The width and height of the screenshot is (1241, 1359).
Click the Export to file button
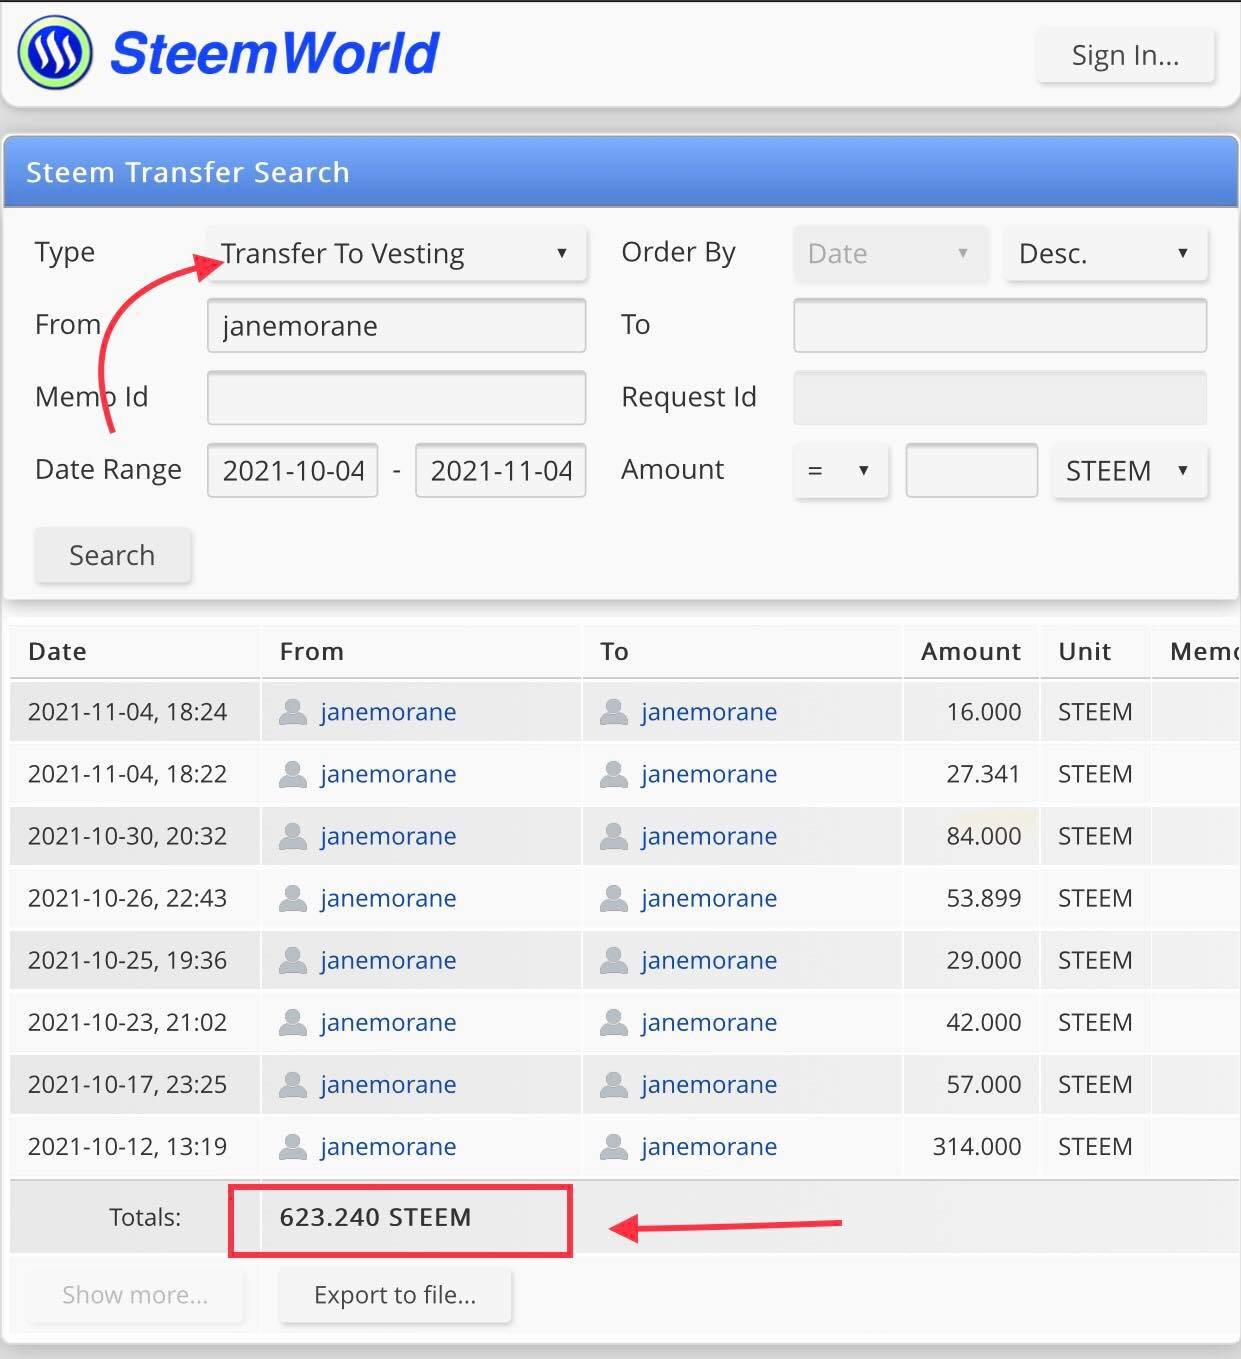pos(395,1296)
